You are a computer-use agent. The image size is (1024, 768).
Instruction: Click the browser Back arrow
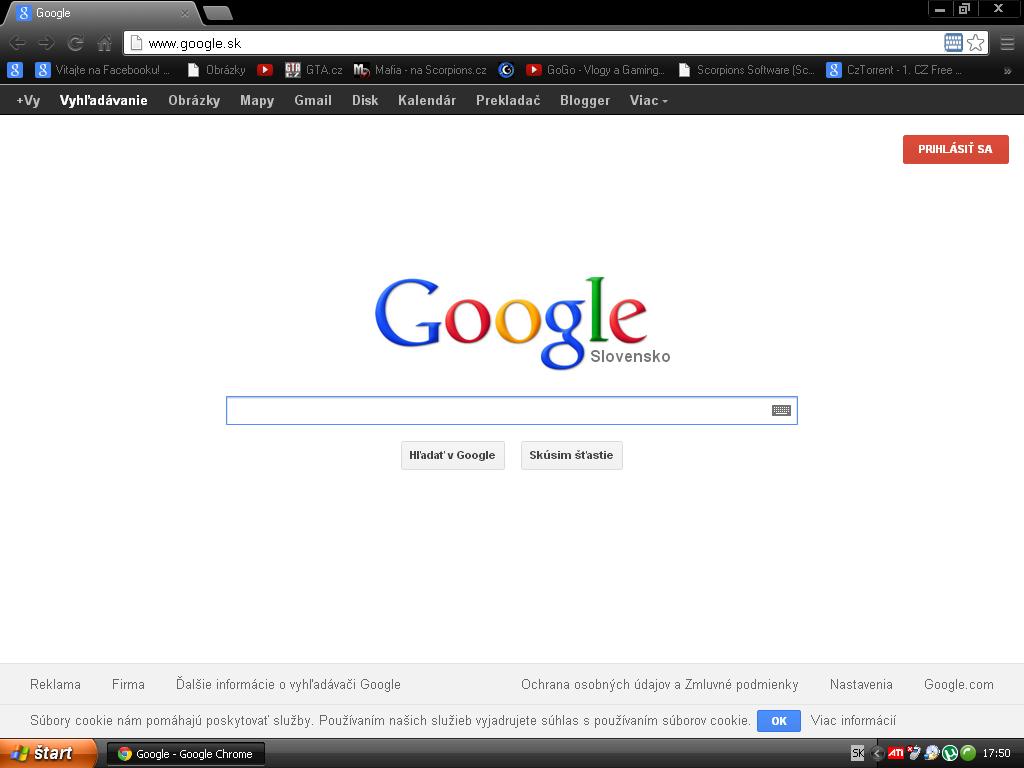(18, 43)
